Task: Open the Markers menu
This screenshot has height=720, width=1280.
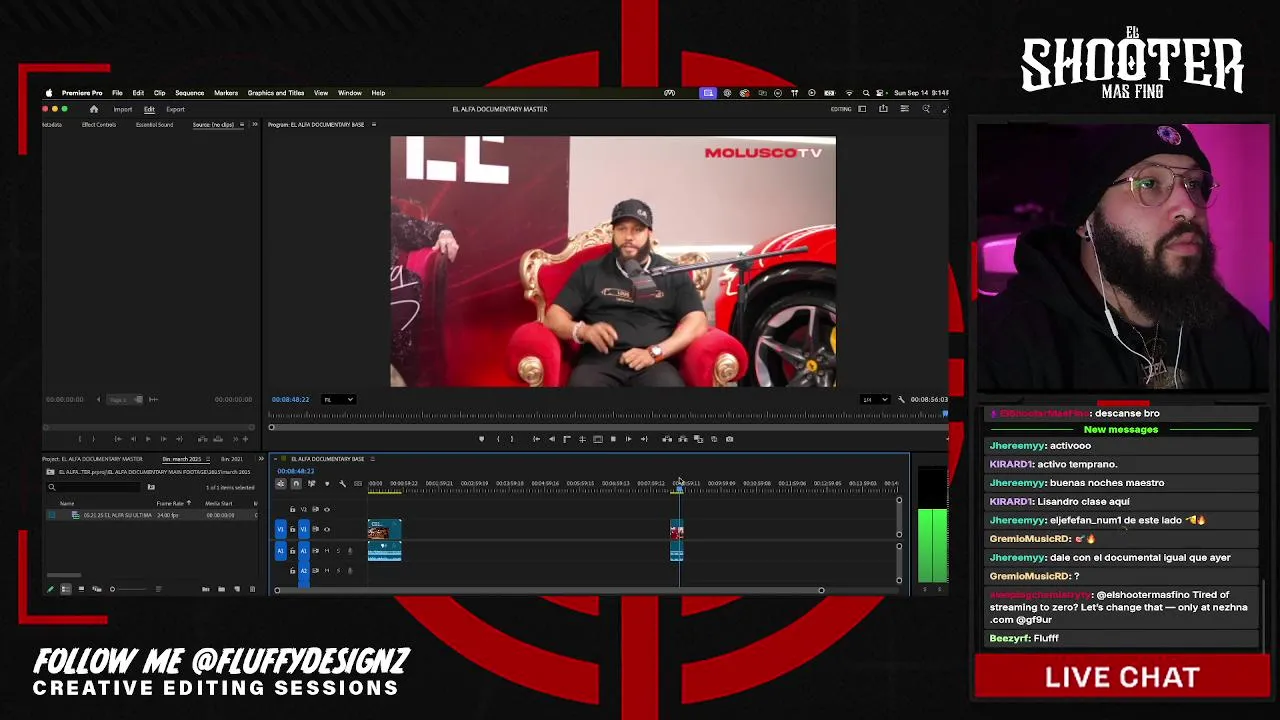Action: 226,93
